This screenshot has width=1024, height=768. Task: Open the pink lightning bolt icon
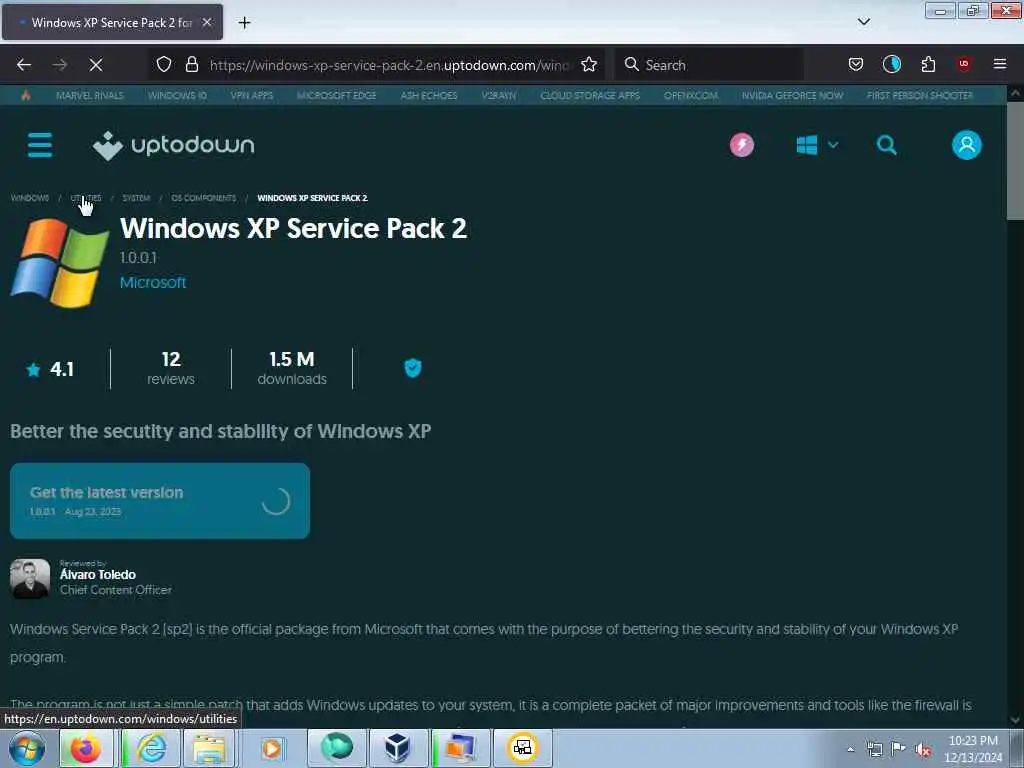click(x=741, y=145)
